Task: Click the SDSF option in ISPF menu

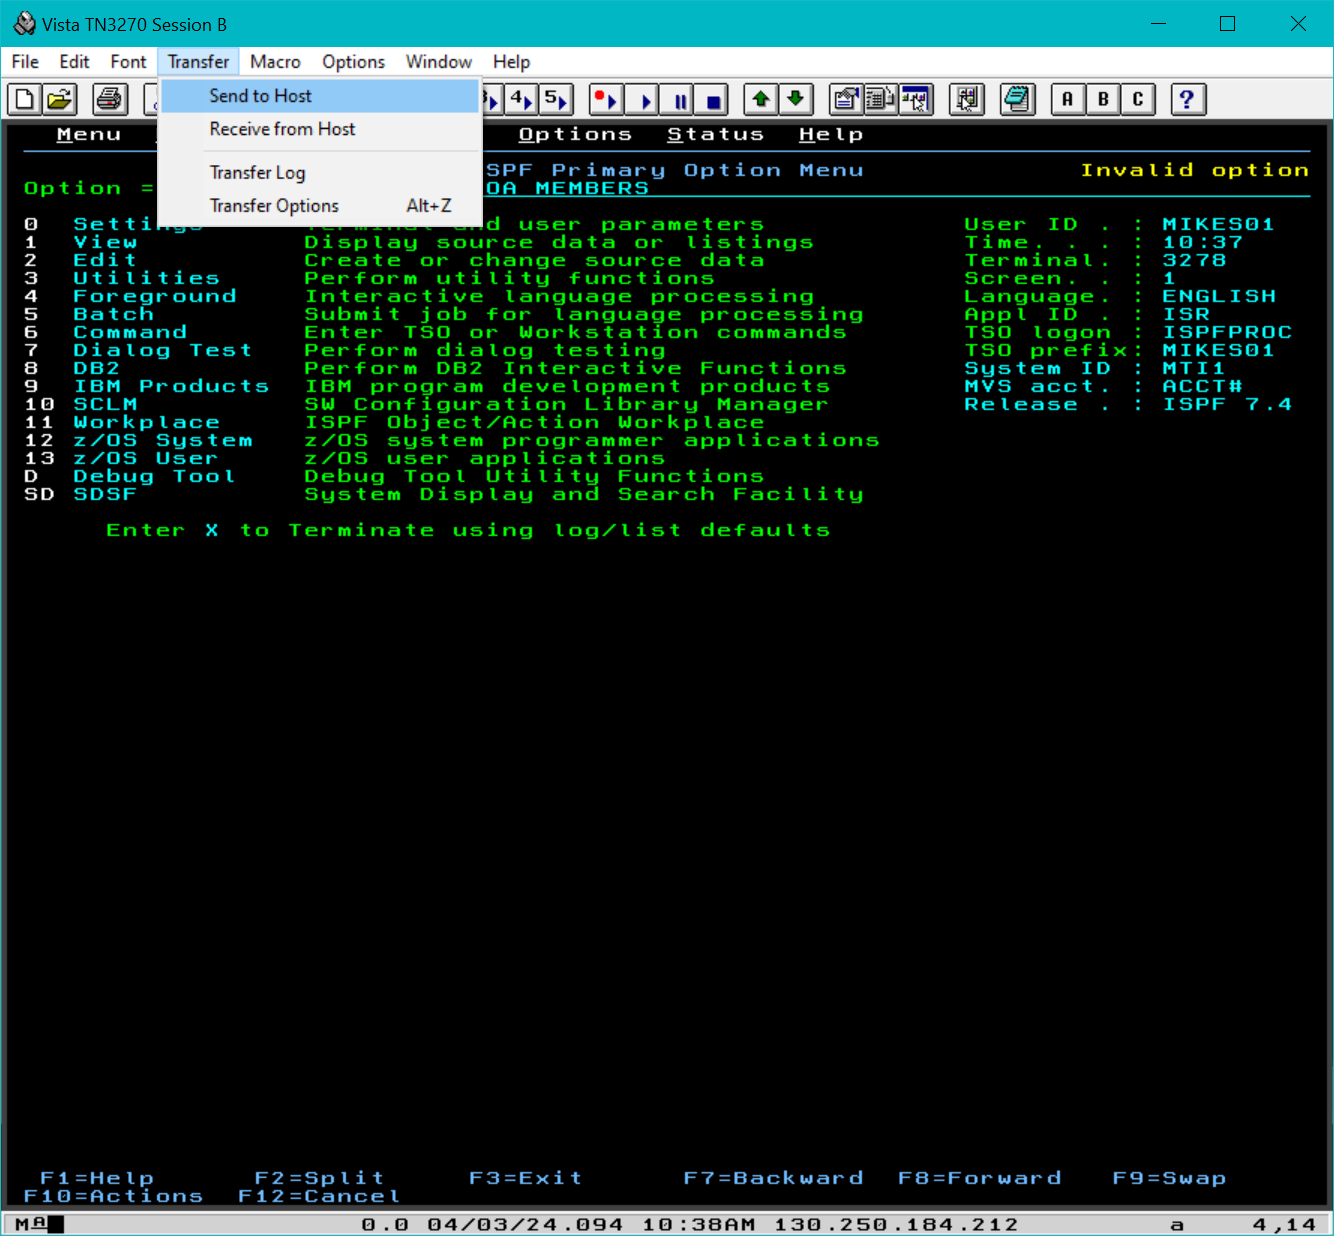Action: (104, 494)
